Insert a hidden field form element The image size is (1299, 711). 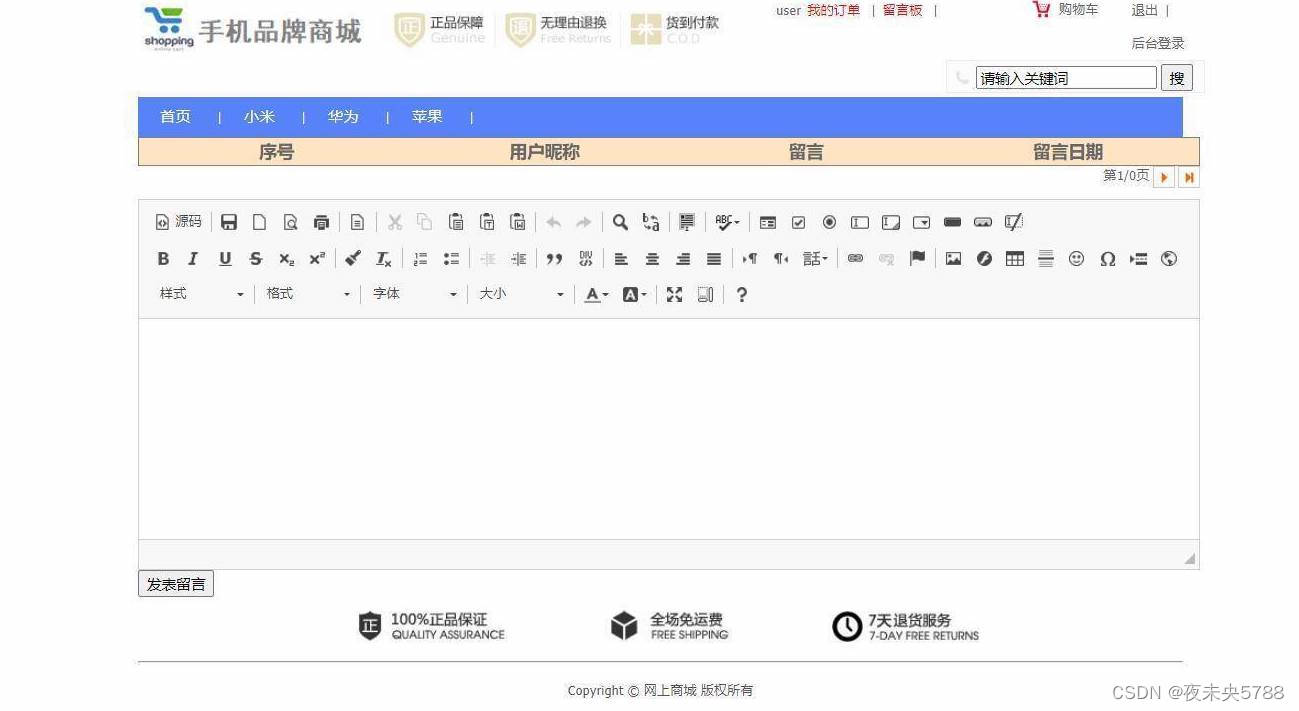pyautogui.click(x=1014, y=222)
